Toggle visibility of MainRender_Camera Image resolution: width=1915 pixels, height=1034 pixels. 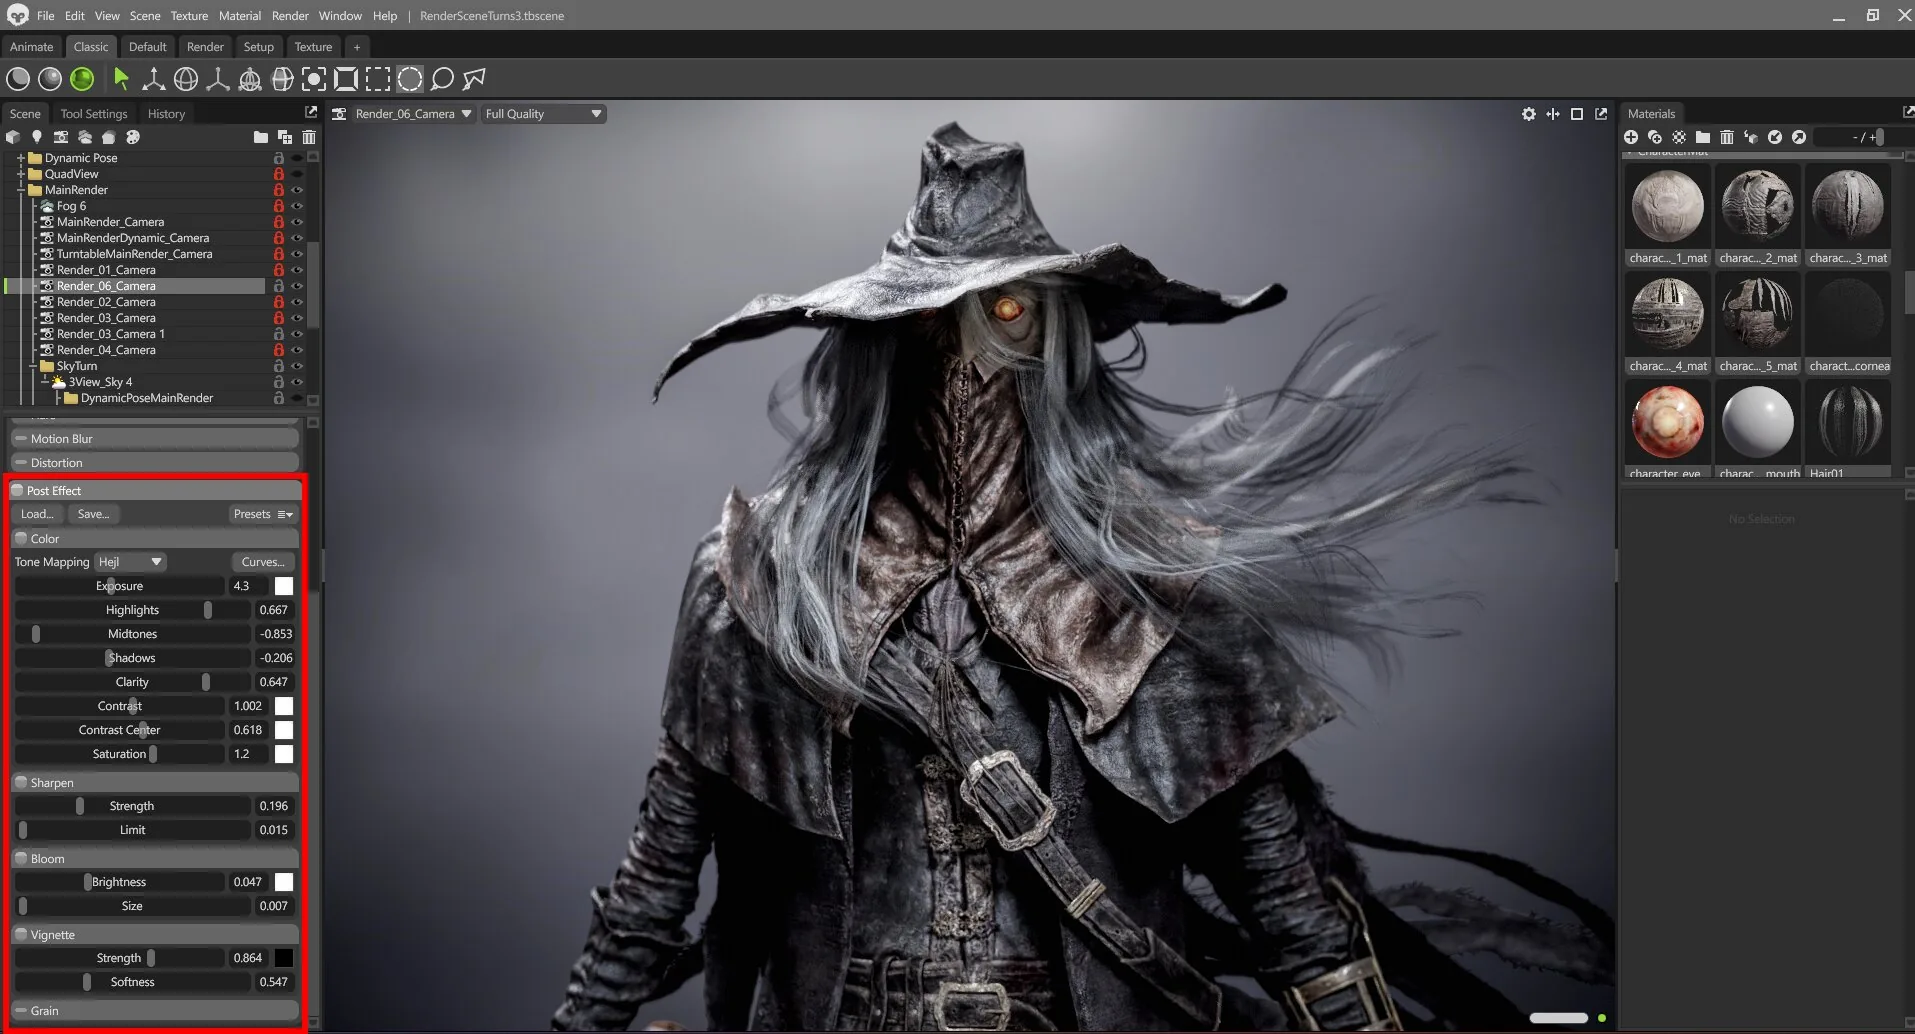point(297,222)
